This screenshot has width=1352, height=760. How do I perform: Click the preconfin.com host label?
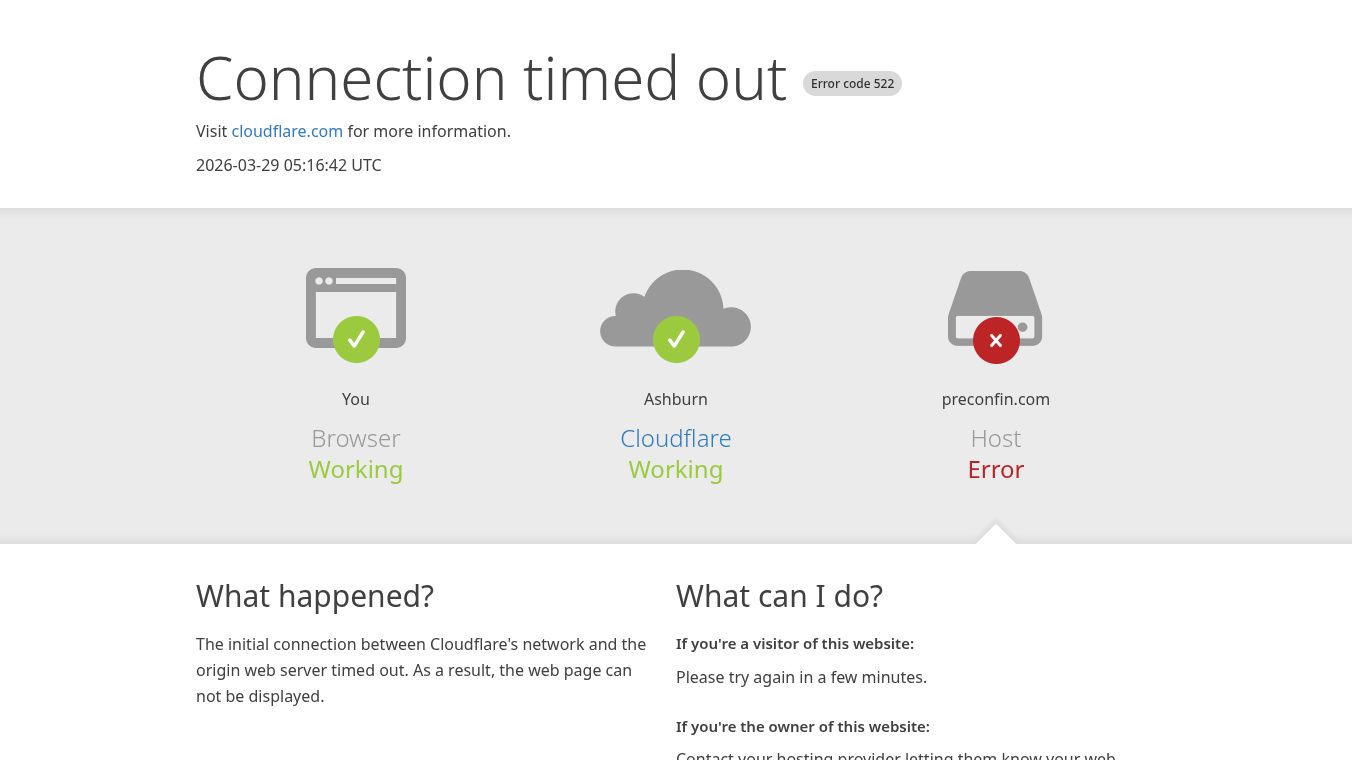(x=995, y=399)
